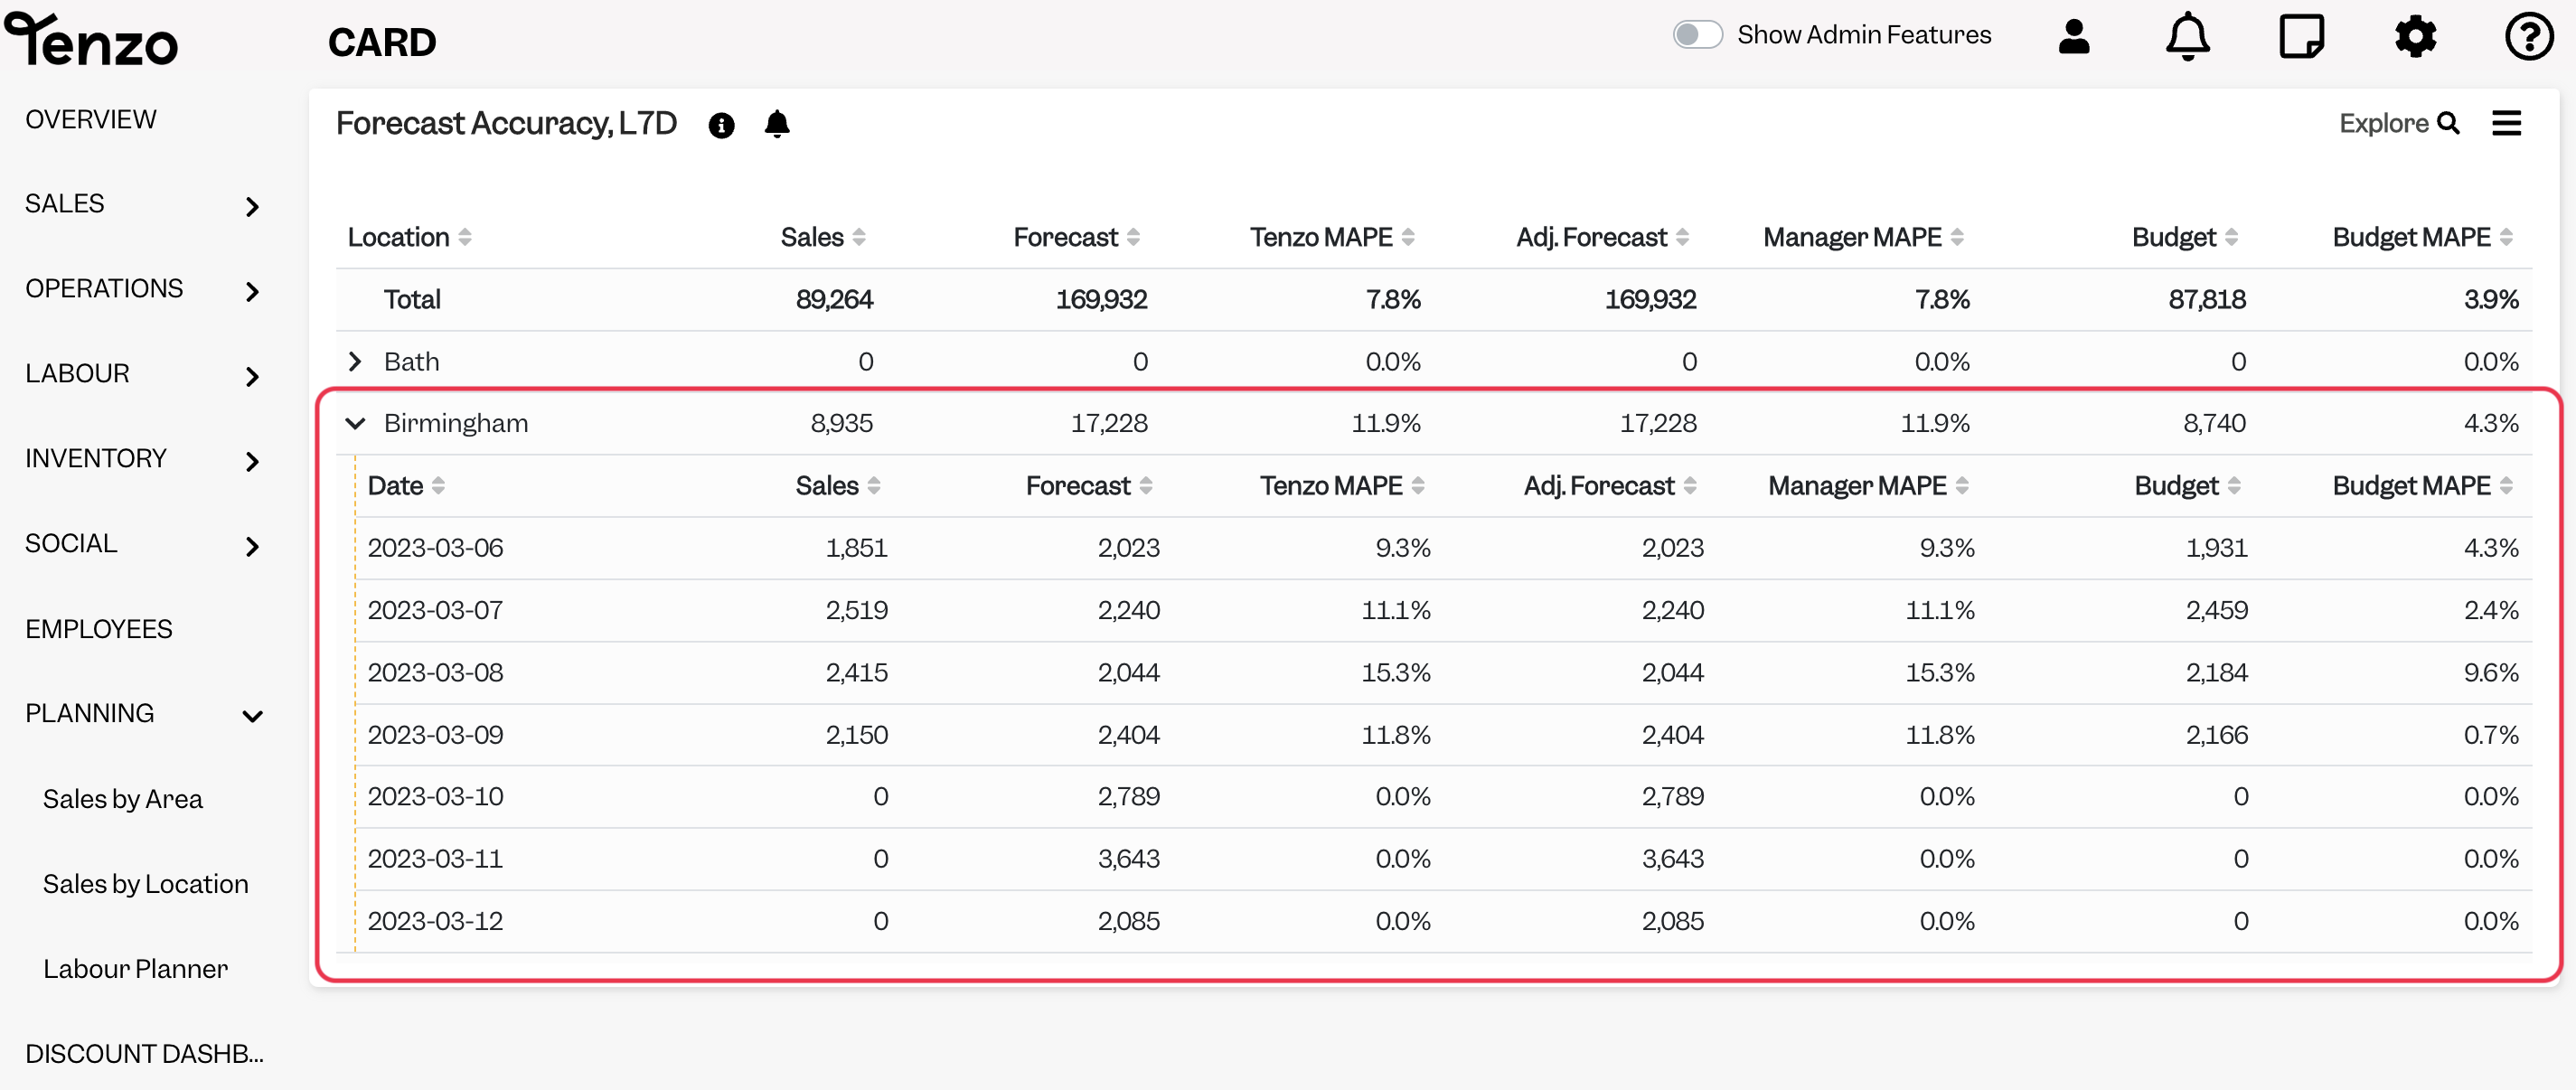Open the sticky note icon
2576x1090 pixels.
[2301, 36]
